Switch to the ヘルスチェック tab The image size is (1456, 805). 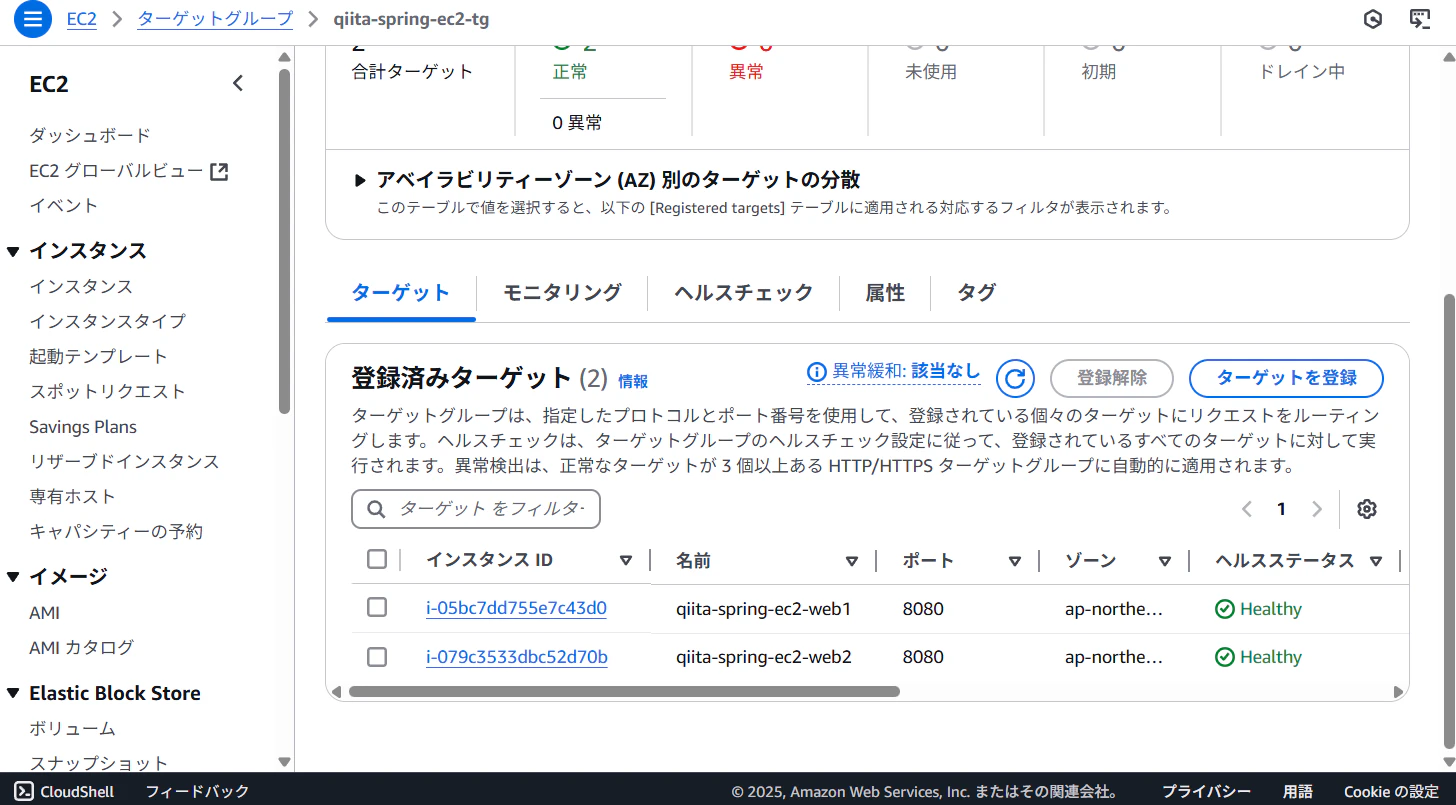[743, 293]
